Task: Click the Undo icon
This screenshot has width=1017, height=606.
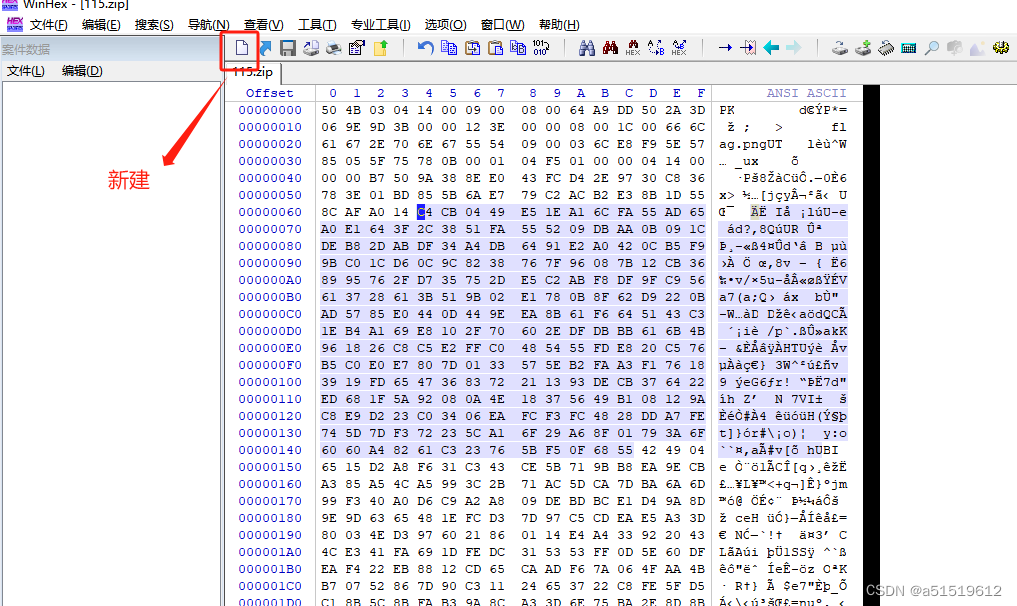Action: coord(426,46)
